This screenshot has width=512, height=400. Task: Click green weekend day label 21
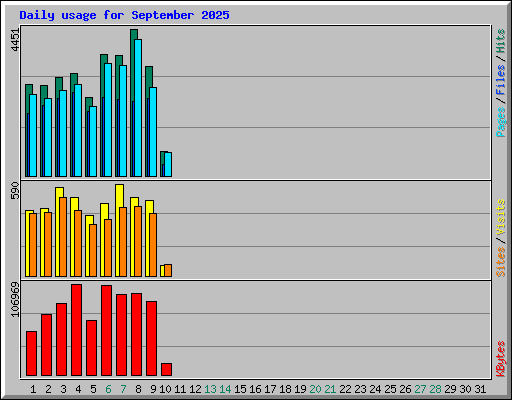pyautogui.click(x=330, y=389)
